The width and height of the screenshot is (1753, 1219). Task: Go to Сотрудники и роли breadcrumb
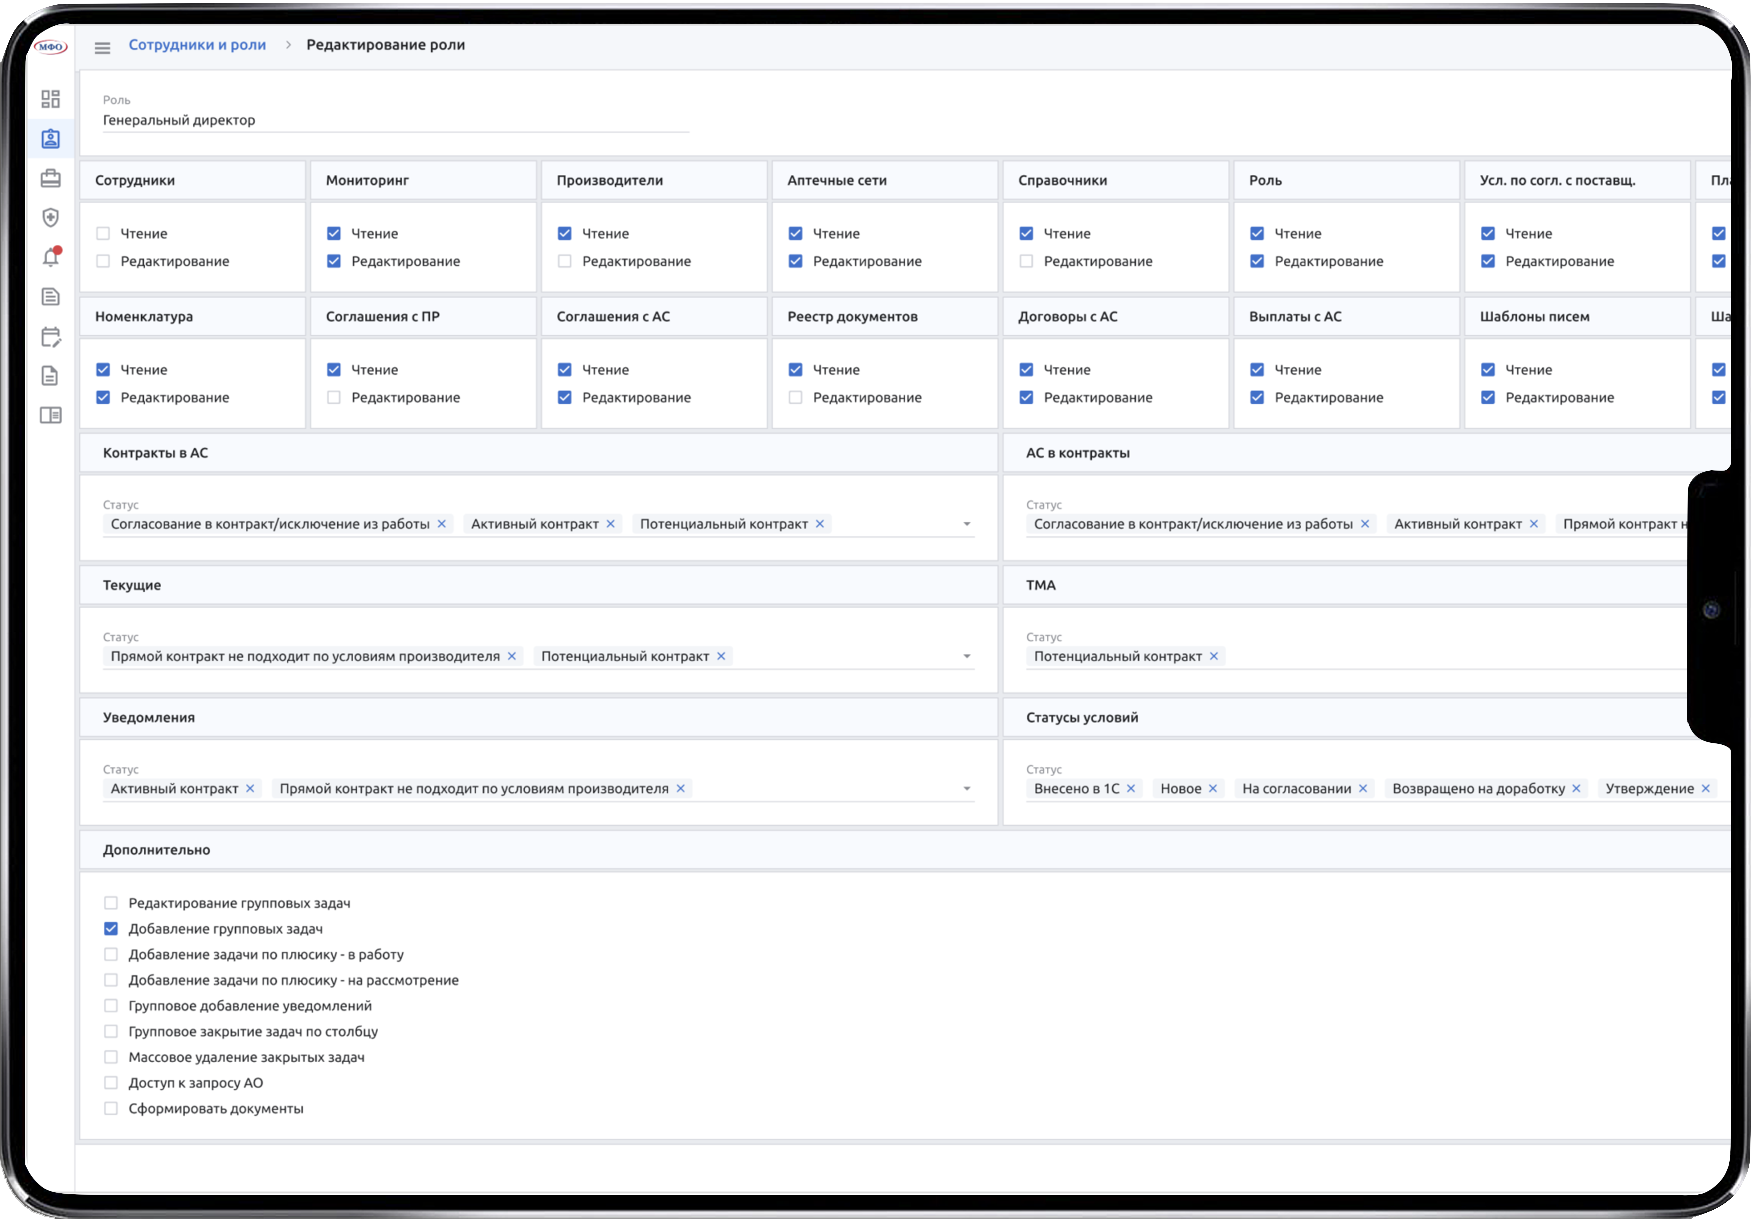pos(197,45)
